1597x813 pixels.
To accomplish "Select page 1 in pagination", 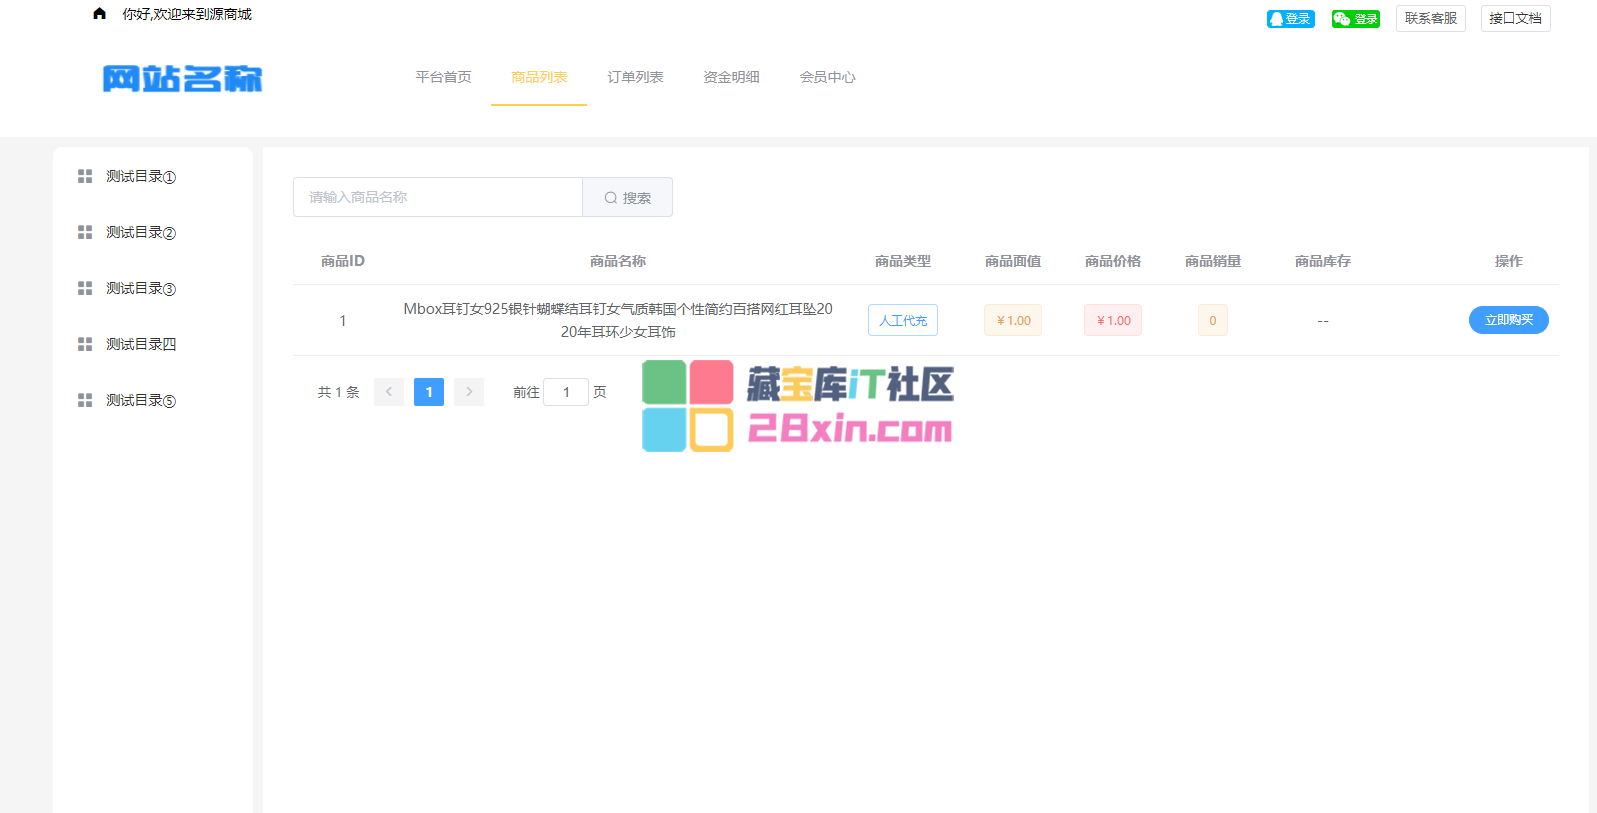I will click(x=429, y=392).
